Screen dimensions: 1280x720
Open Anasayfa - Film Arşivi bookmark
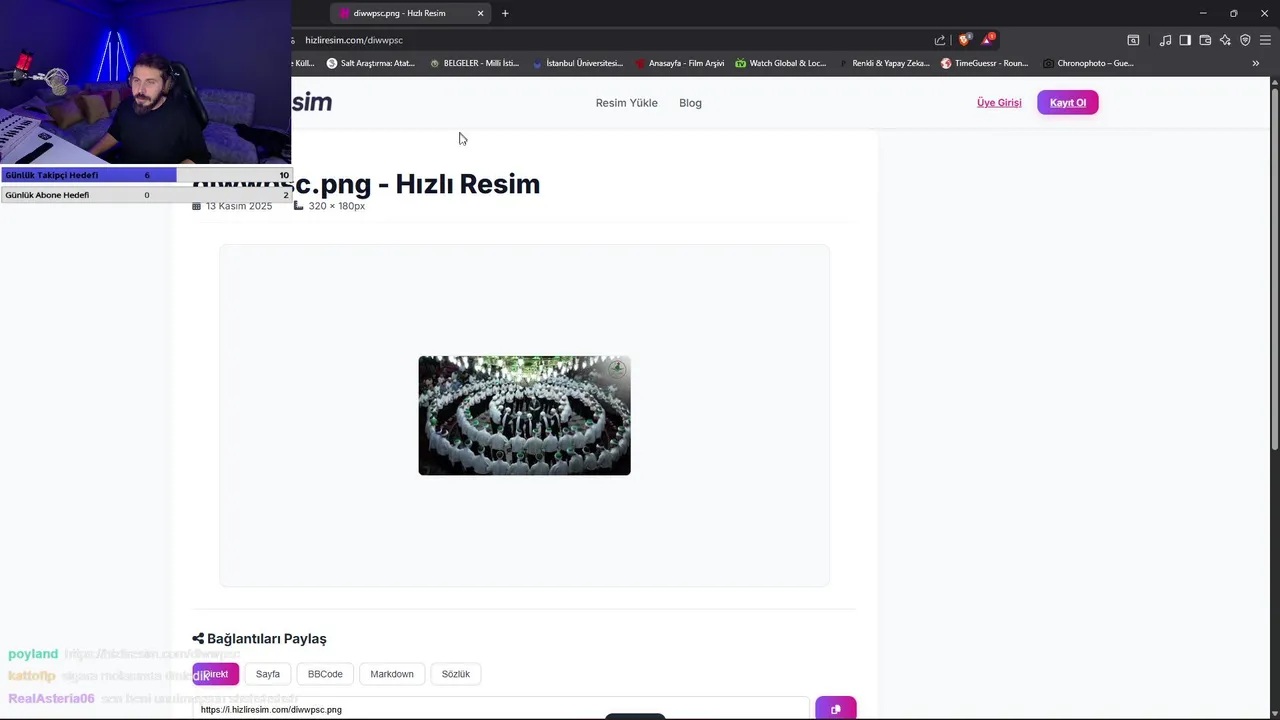pos(680,63)
